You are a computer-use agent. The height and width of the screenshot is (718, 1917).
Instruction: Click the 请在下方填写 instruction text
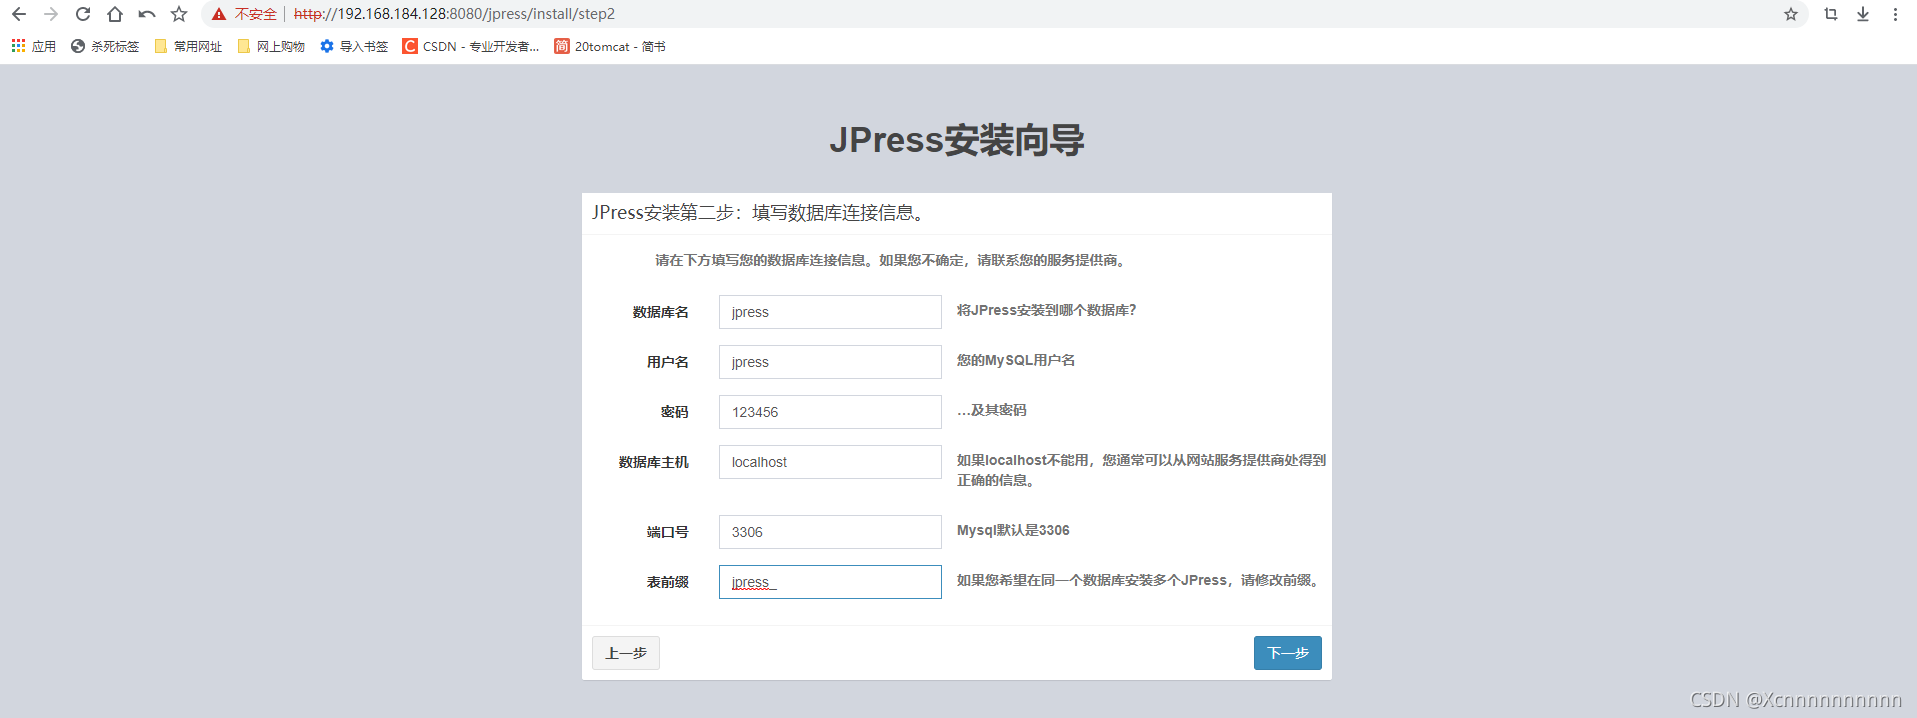coord(892,260)
